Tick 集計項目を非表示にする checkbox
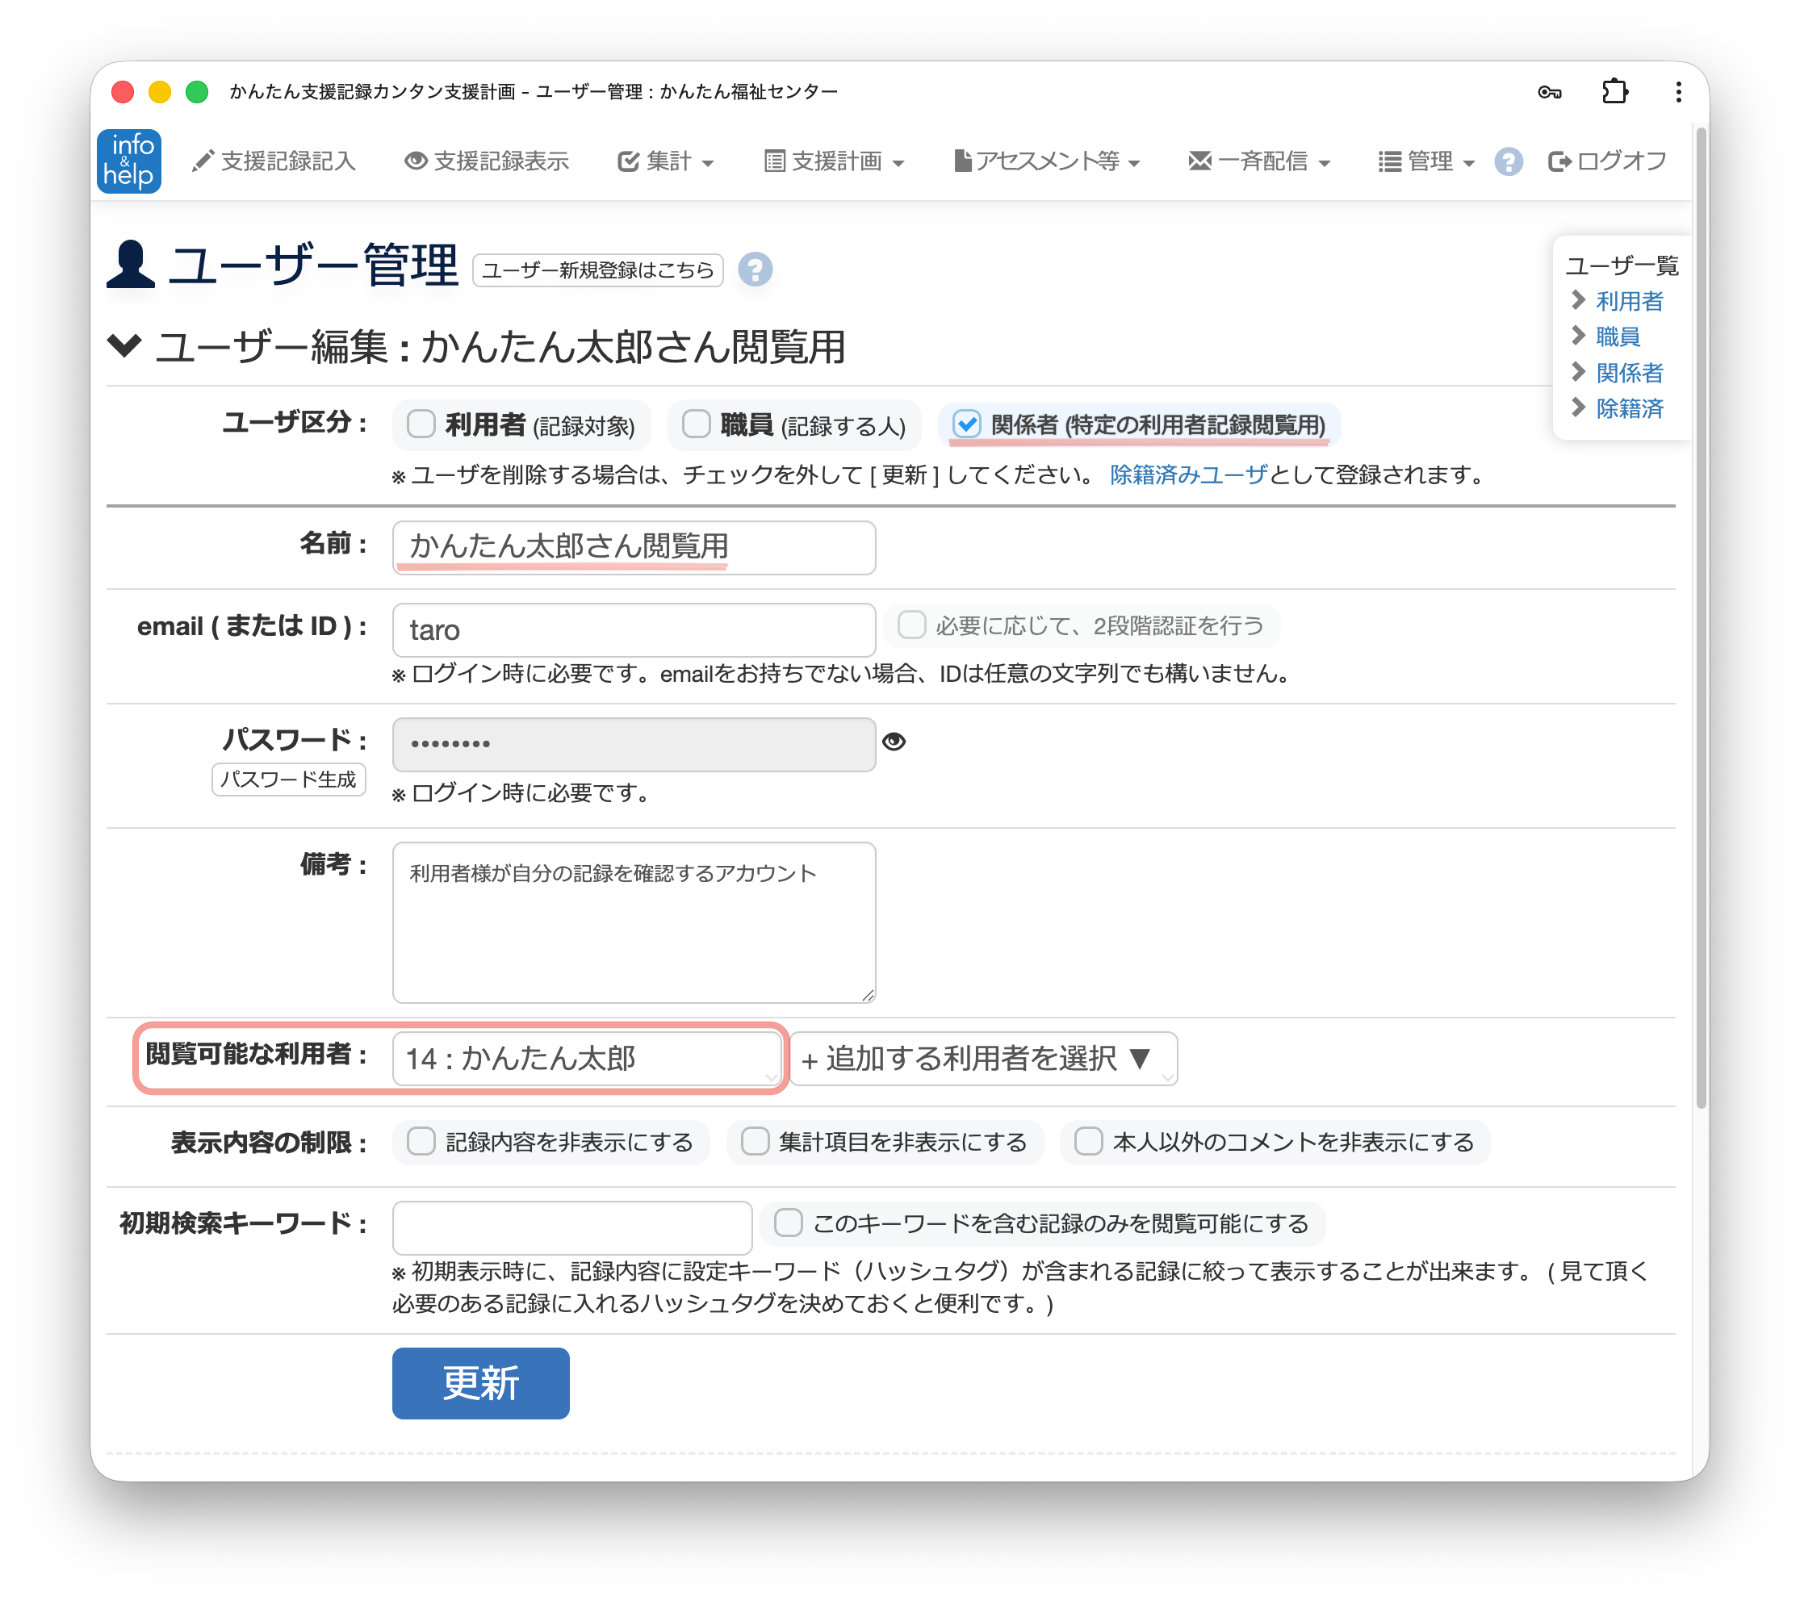The height and width of the screenshot is (1601, 1800). [x=755, y=1141]
